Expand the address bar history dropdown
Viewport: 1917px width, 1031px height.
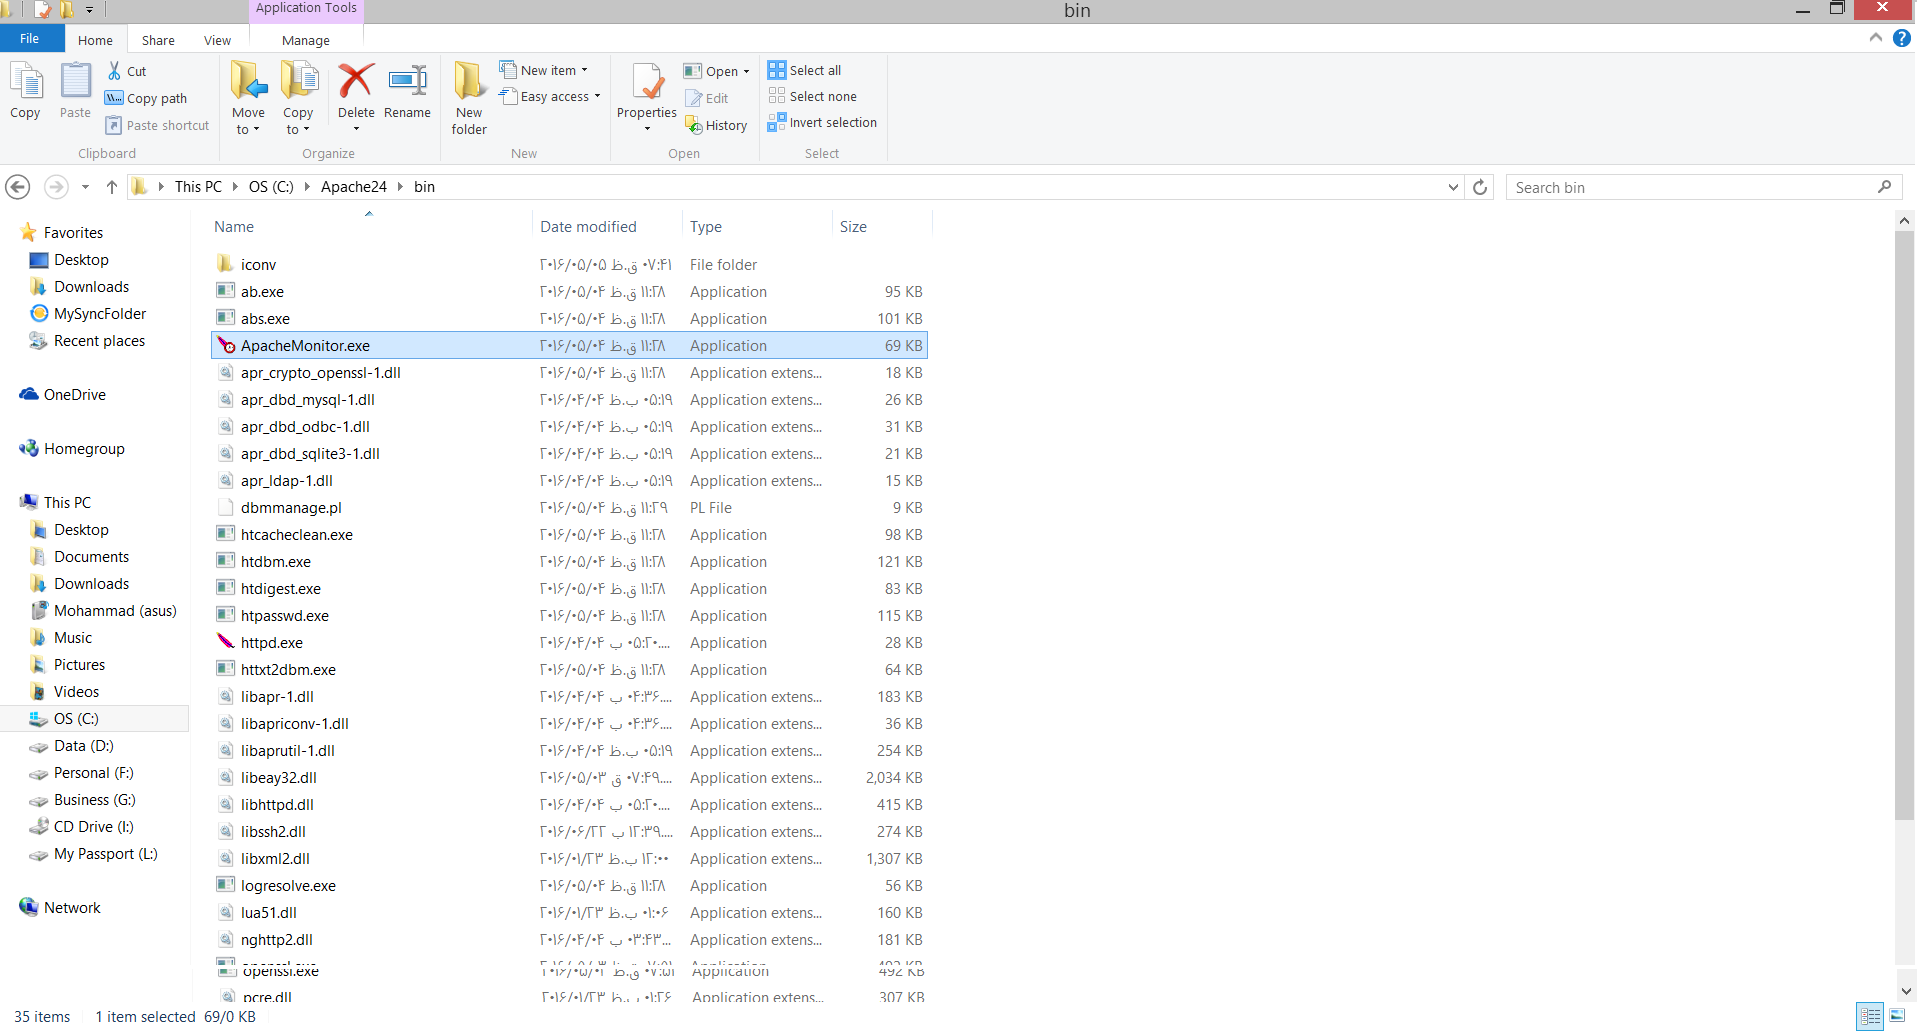[x=1453, y=187]
